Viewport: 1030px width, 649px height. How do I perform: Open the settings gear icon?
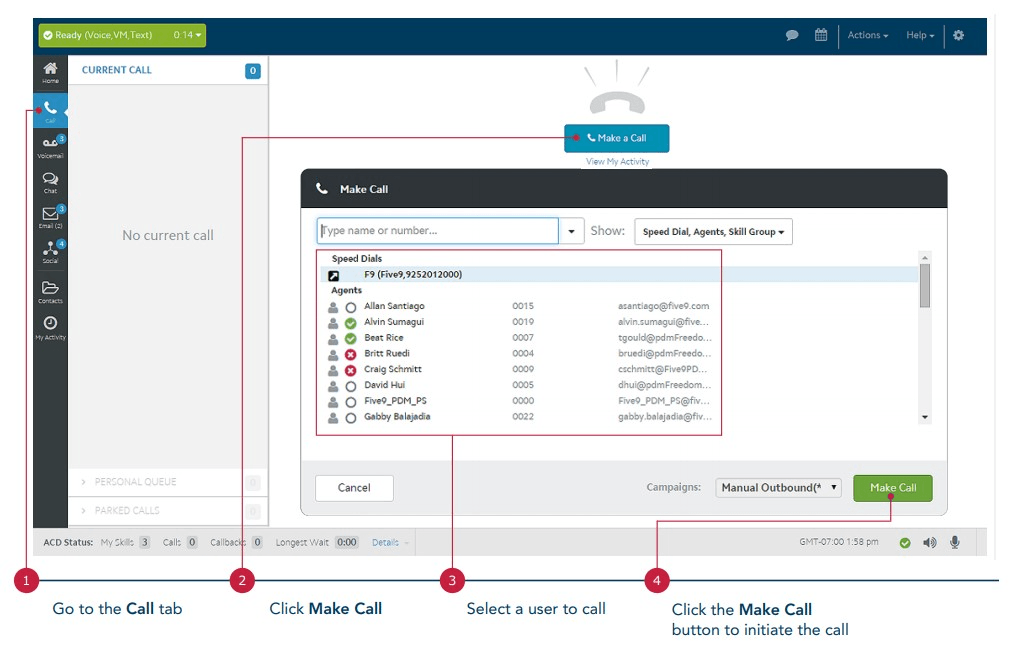pyautogui.click(x=959, y=35)
